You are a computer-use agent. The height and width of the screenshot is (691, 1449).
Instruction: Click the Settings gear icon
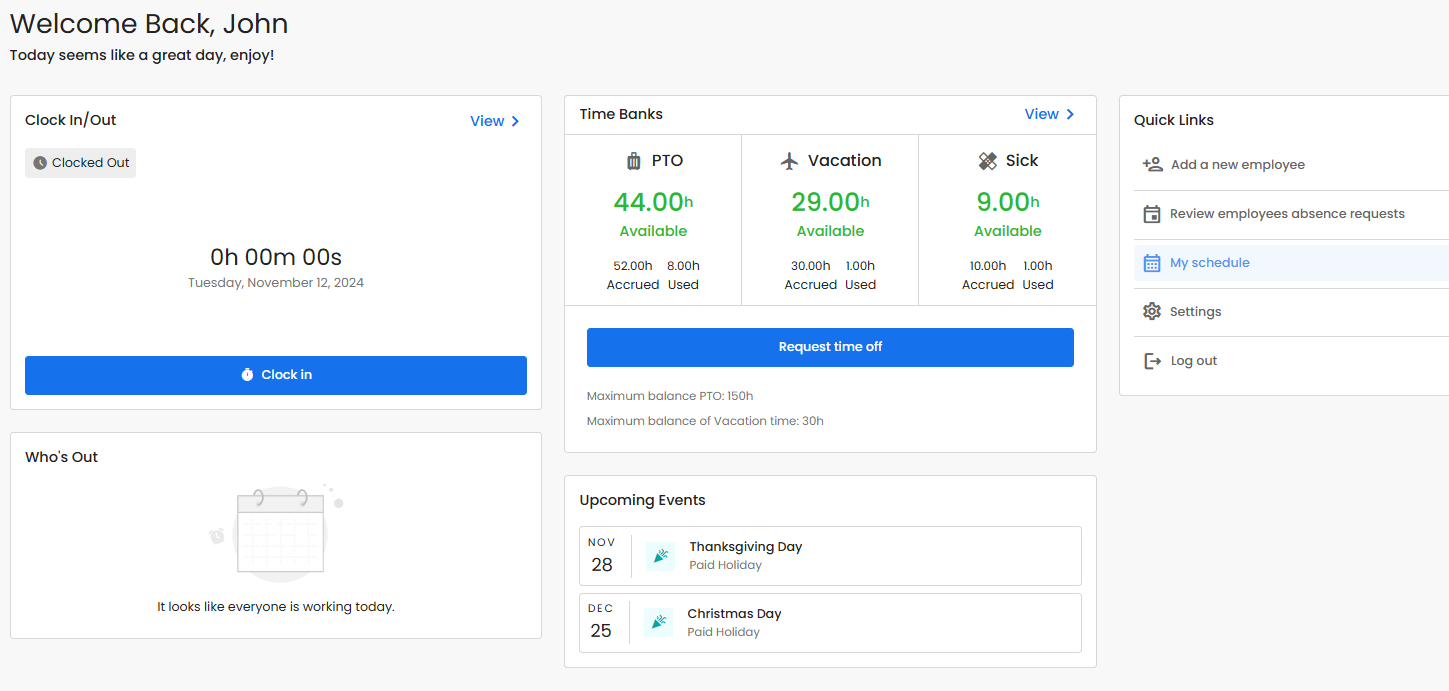[x=1152, y=312]
